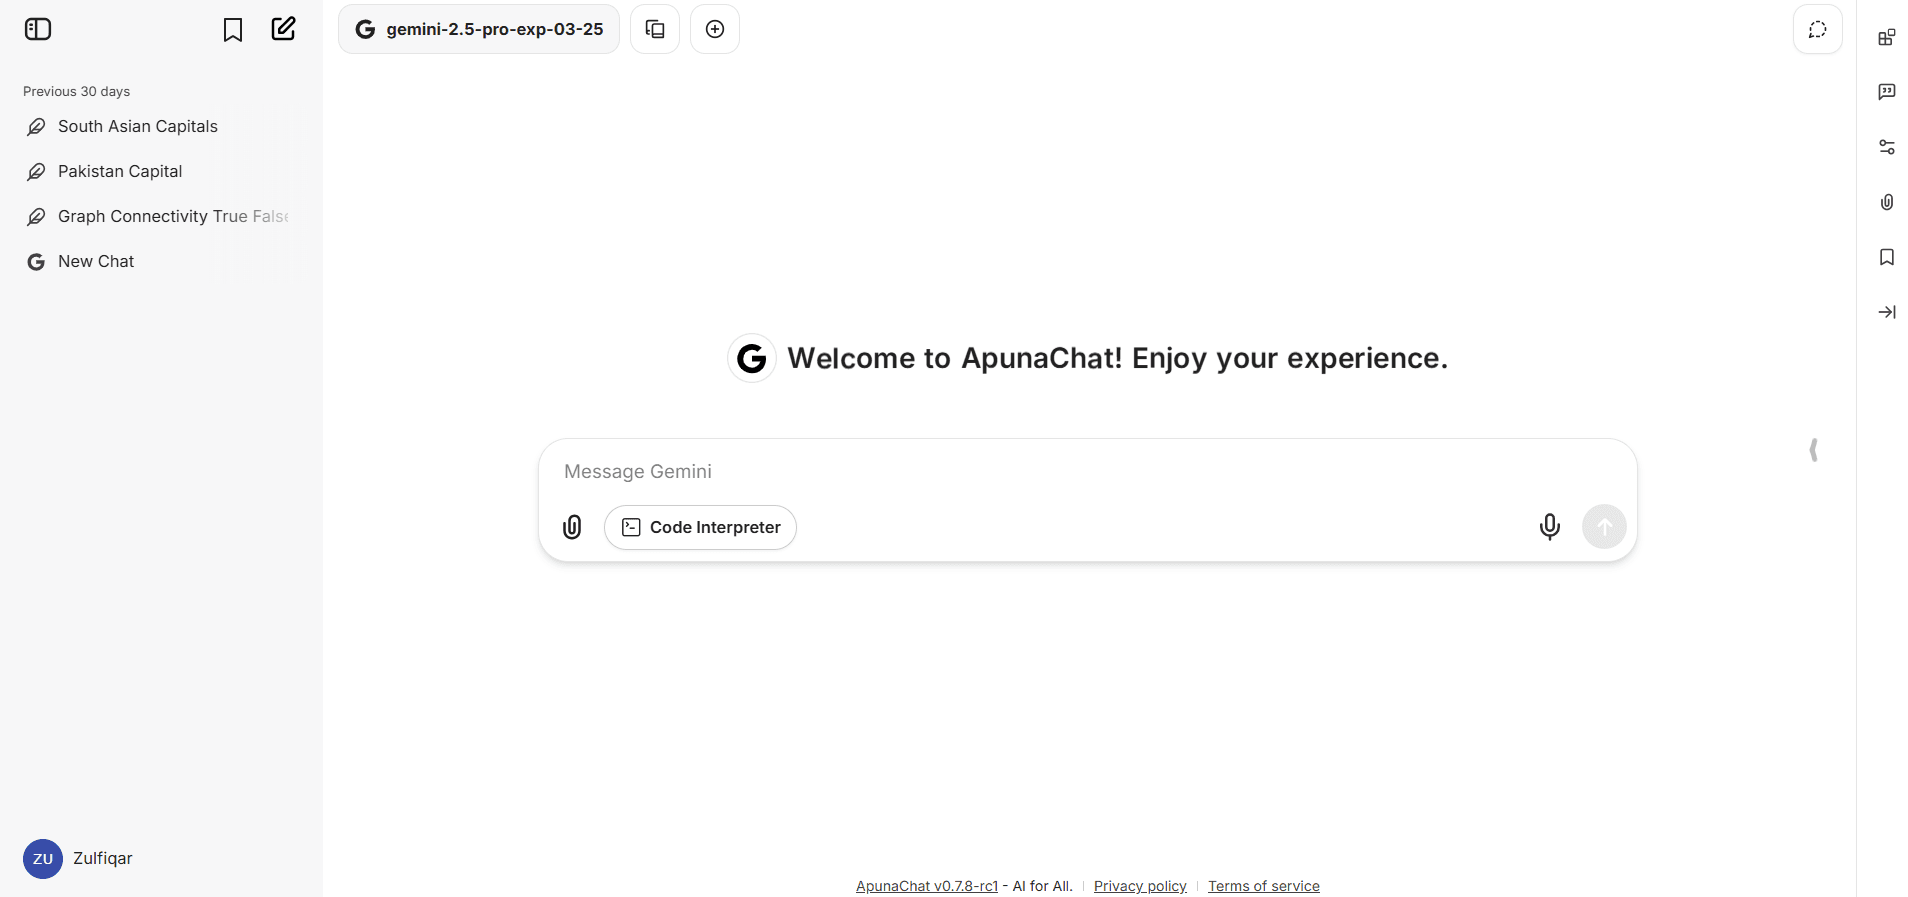Click Google icon beside New Chat
The height and width of the screenshot is (897, 1908).
point(36,262)
